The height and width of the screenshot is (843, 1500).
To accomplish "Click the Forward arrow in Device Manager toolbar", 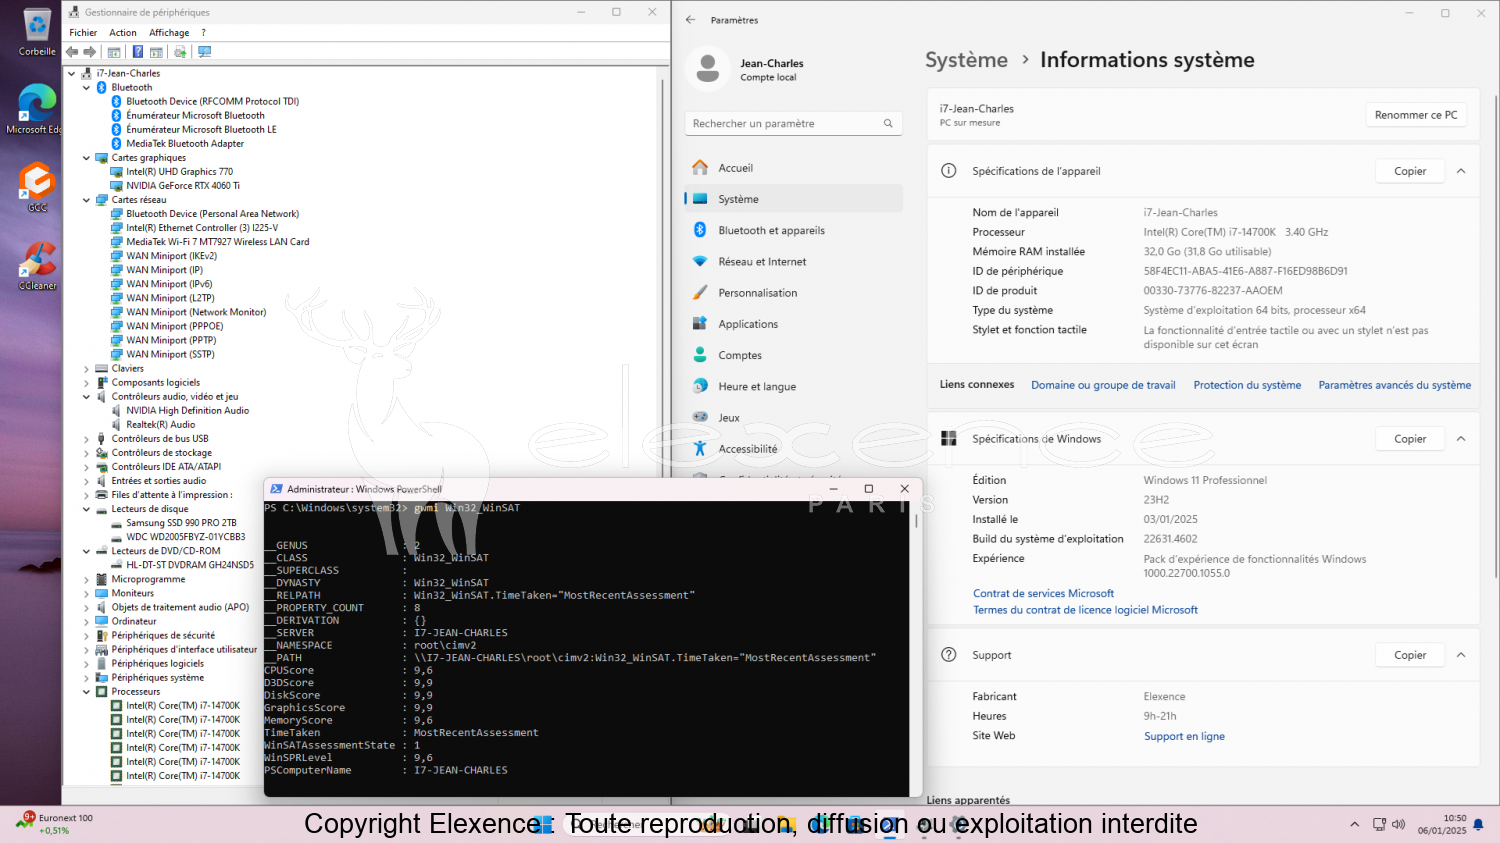I will click(90, 52).
